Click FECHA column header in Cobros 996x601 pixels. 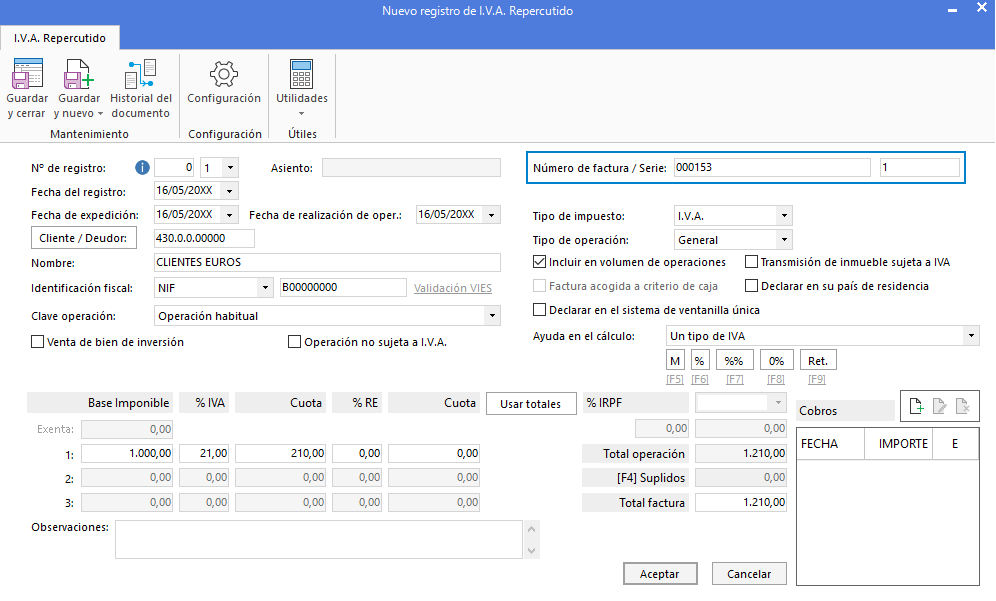(830, 443)
